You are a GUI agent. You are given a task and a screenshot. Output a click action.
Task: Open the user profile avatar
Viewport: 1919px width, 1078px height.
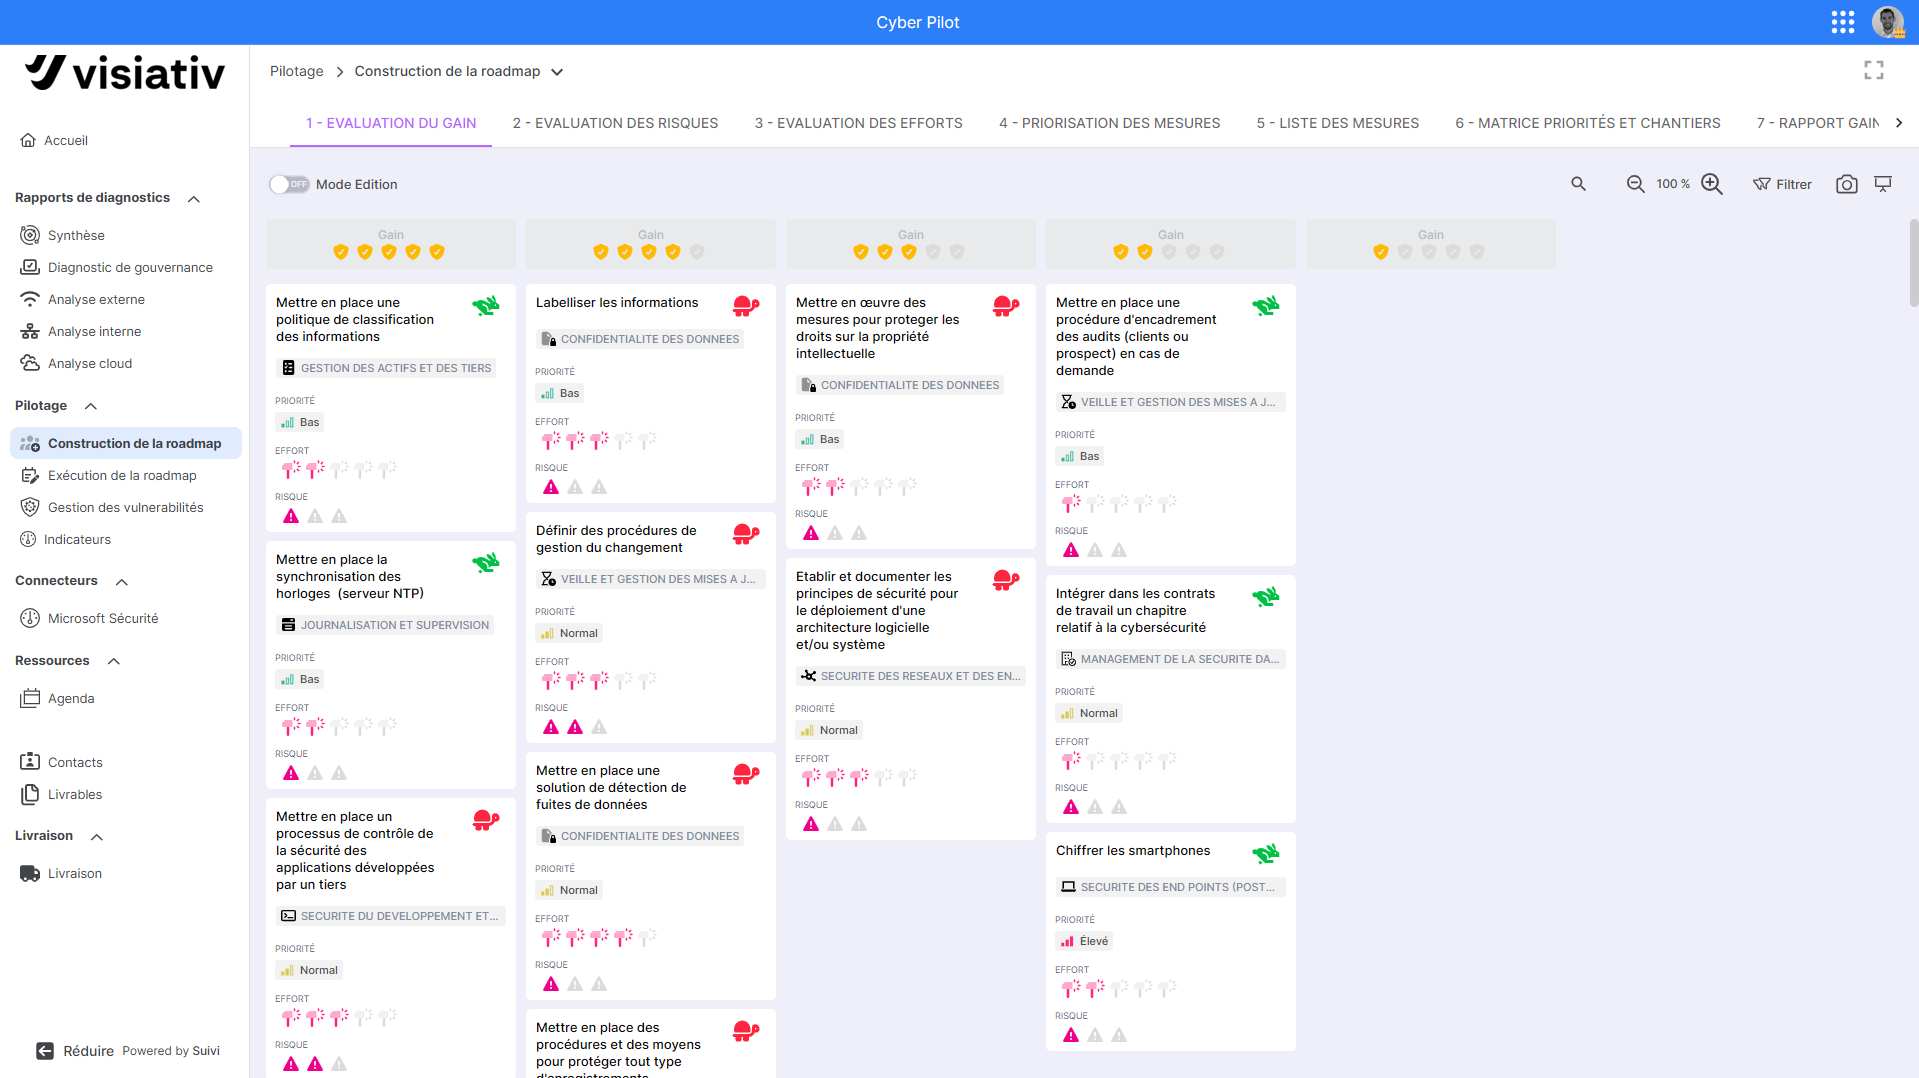1888,22
